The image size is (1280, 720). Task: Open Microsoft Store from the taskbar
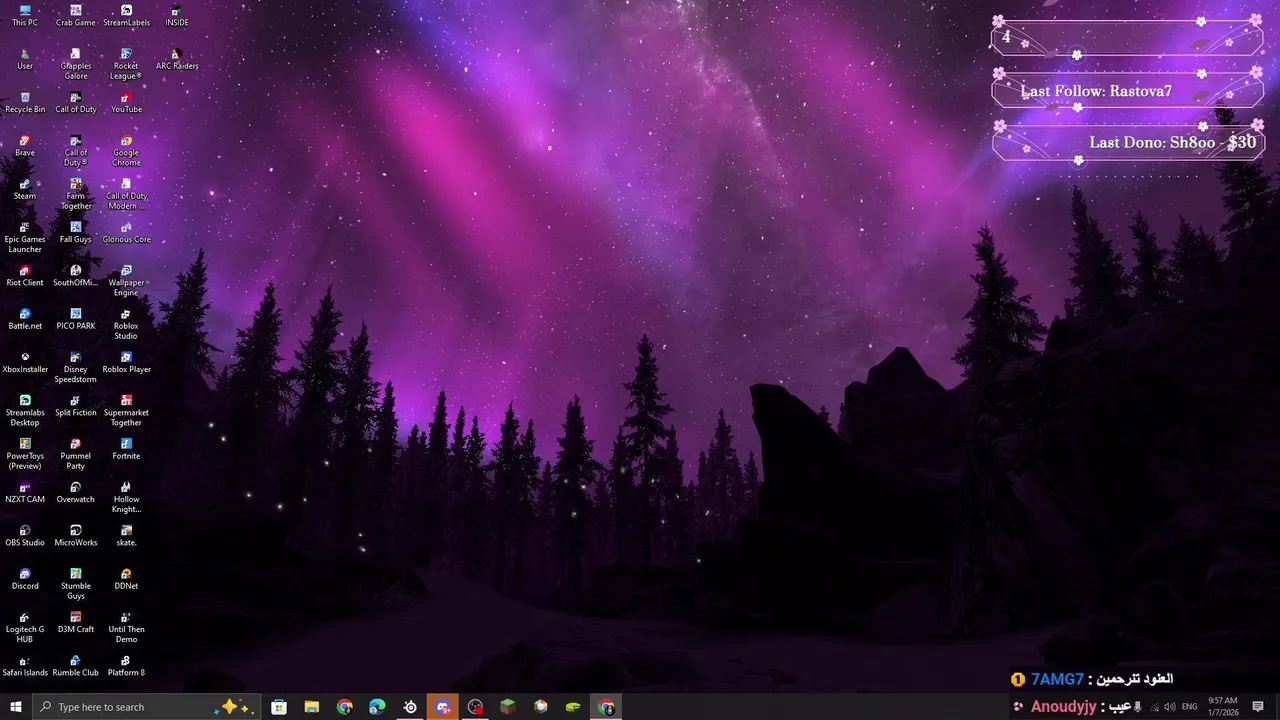coord(279,707)
